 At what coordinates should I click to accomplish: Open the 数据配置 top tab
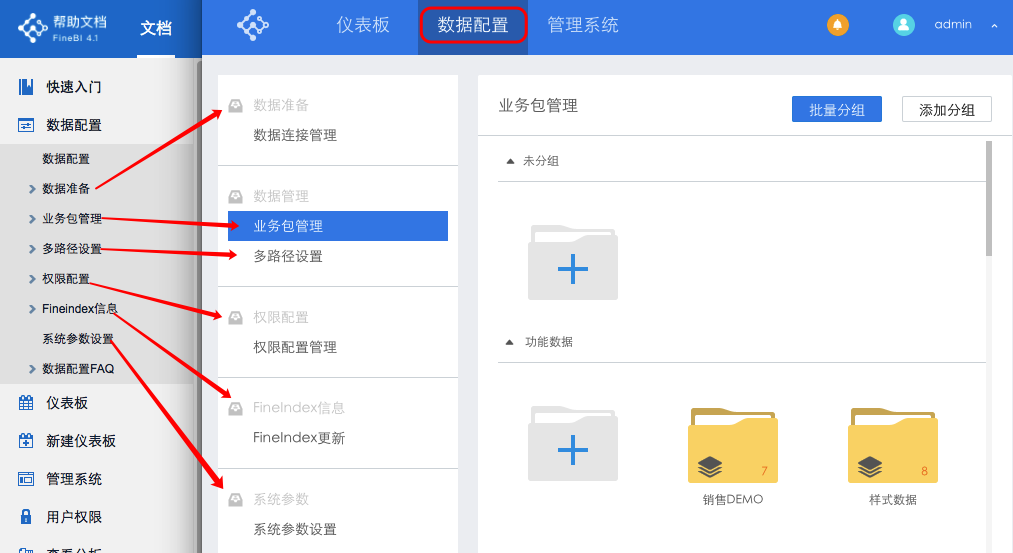(x=473, y=25)
